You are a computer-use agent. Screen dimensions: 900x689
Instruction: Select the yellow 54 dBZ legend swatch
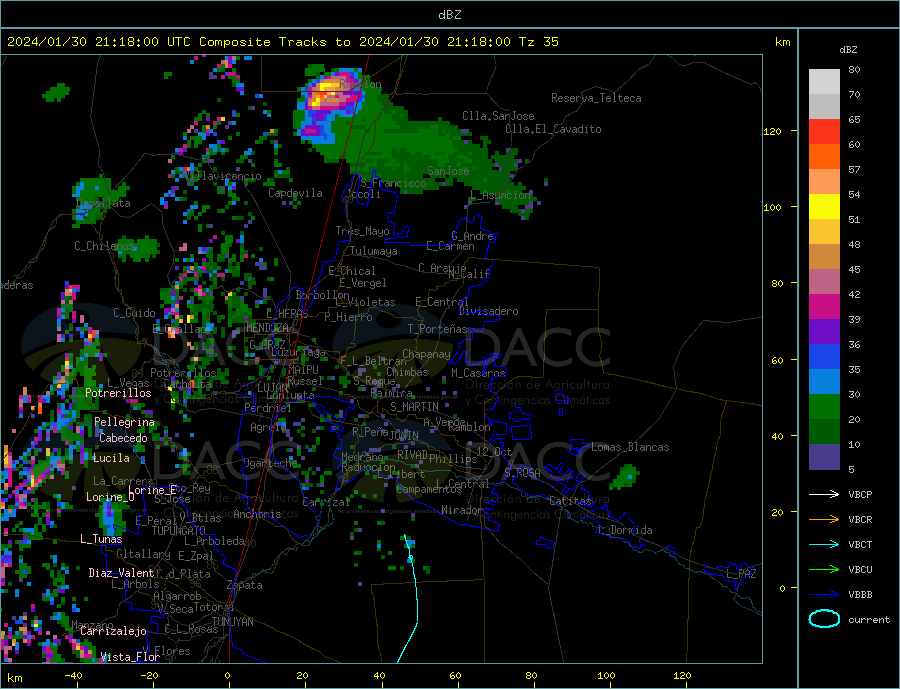pos(824,207)
